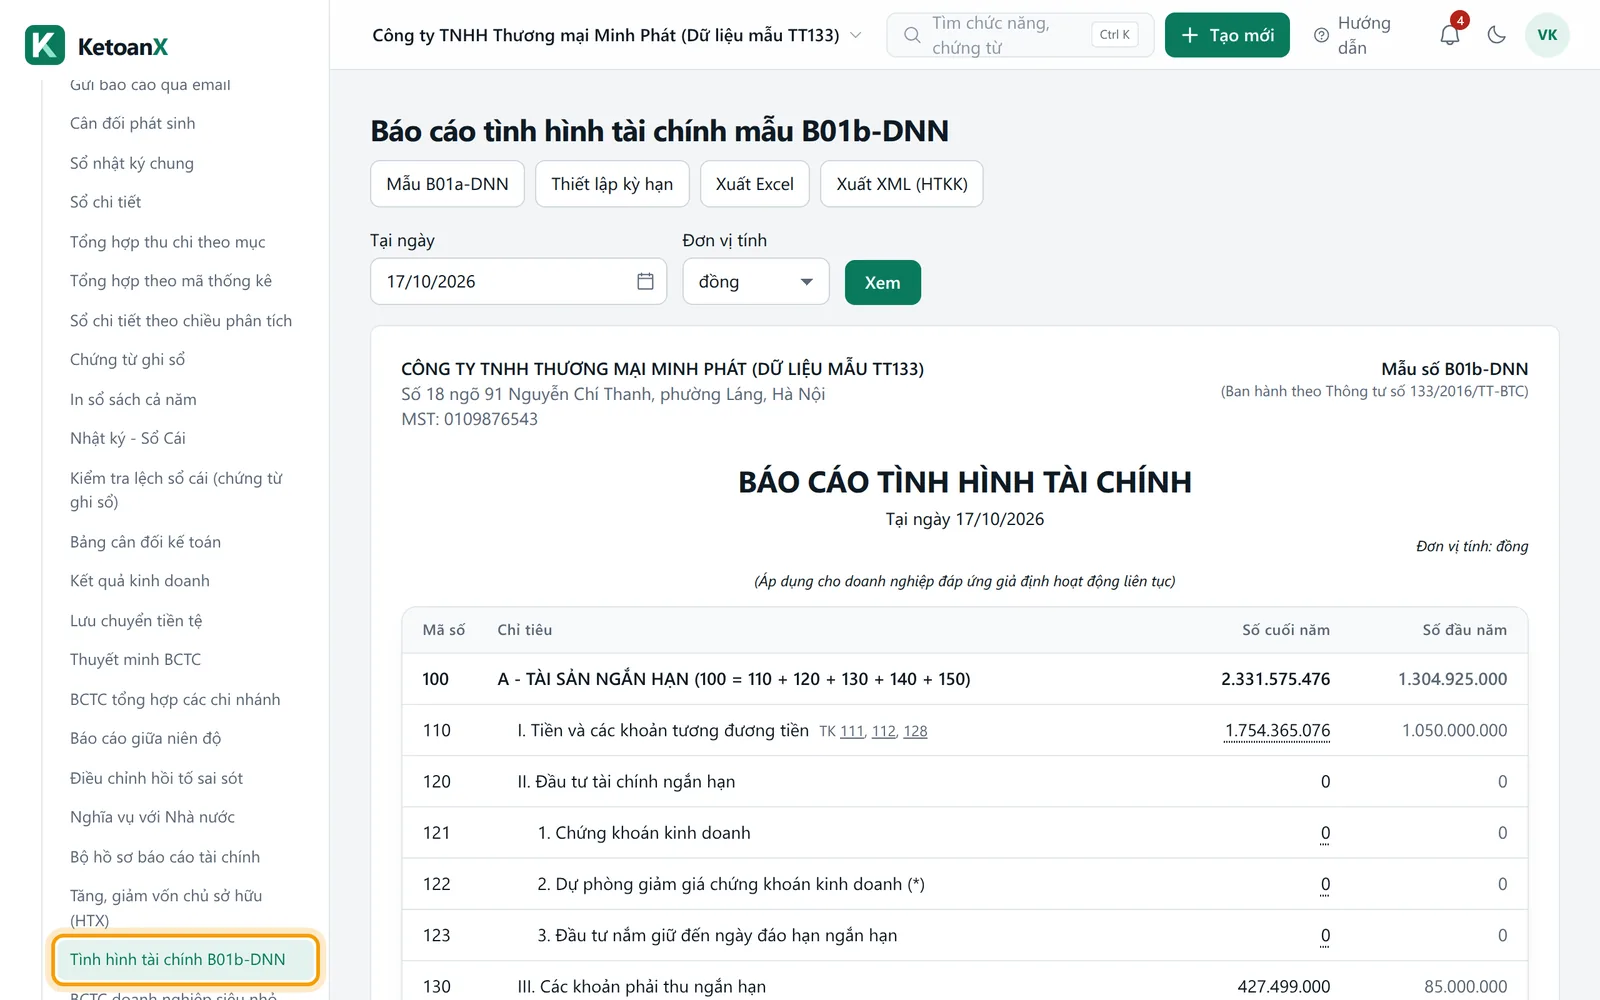Open Bộ hồ sơ báo cáo tài chính
Viewport: 1600px width, 1000px height.
pyautogui.click(x=164, y=857)
